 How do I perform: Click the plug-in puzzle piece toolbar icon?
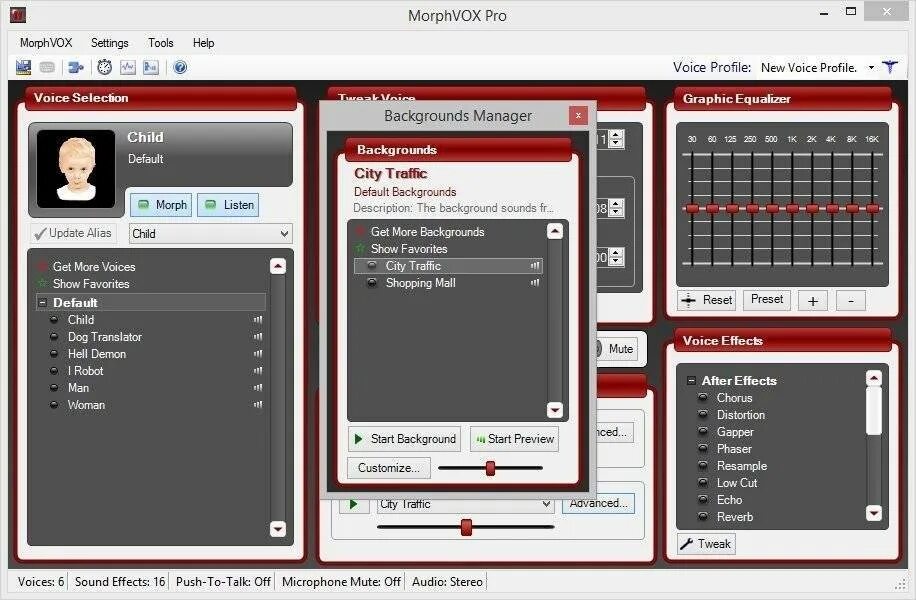[76, 68]
